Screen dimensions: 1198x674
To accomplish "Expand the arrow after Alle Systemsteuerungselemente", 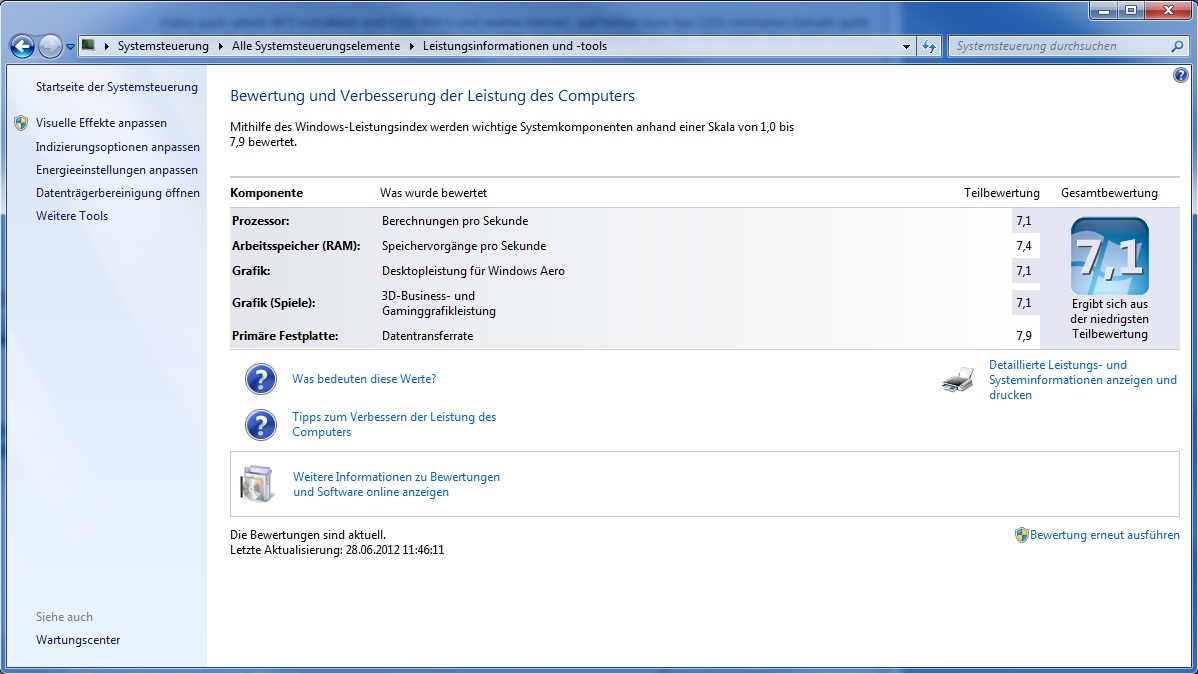I will pos(411,46).
